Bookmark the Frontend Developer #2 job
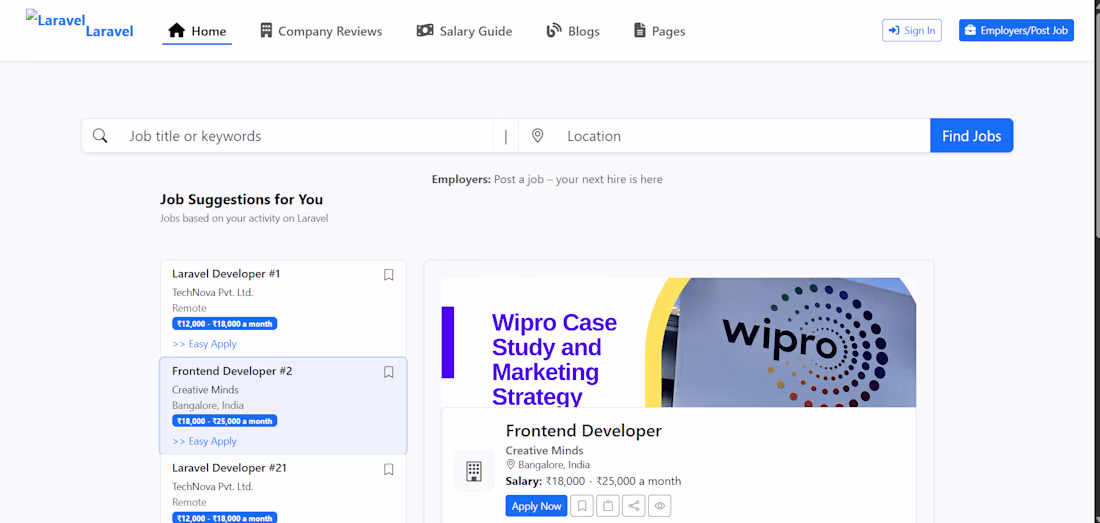The width and height of the screenshot is (1100, 523). coord(389,372)
